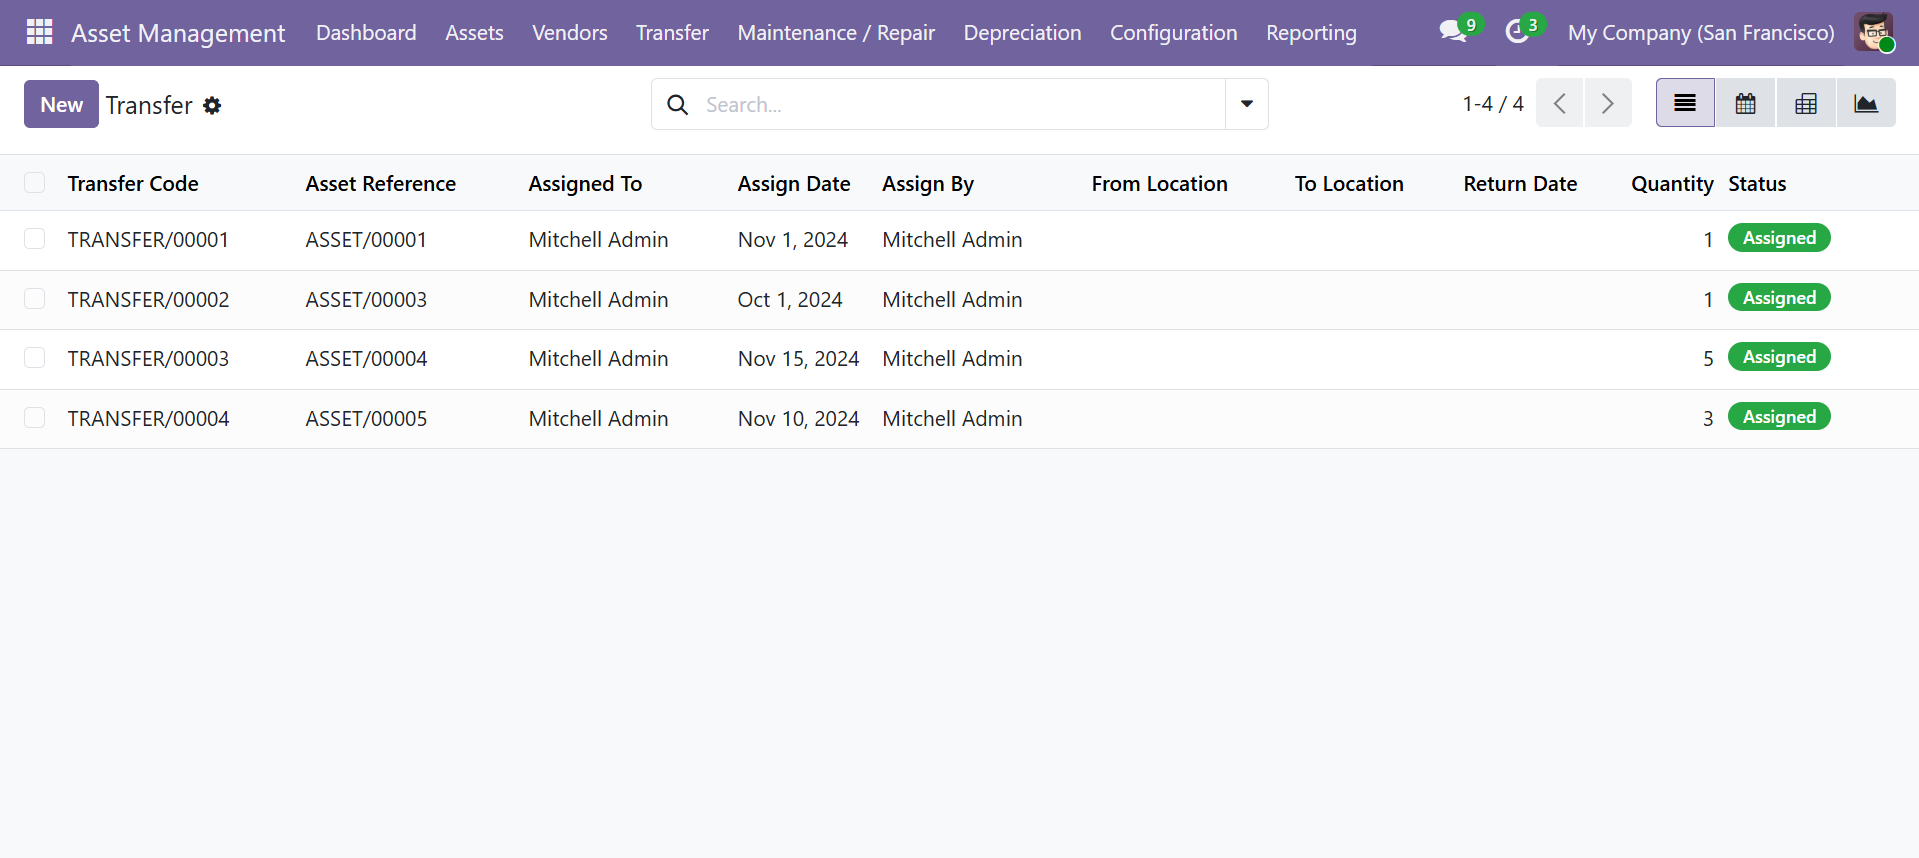Focus the Search input field
Viewport: 1919px width, 858px height.
pos(960,104)
